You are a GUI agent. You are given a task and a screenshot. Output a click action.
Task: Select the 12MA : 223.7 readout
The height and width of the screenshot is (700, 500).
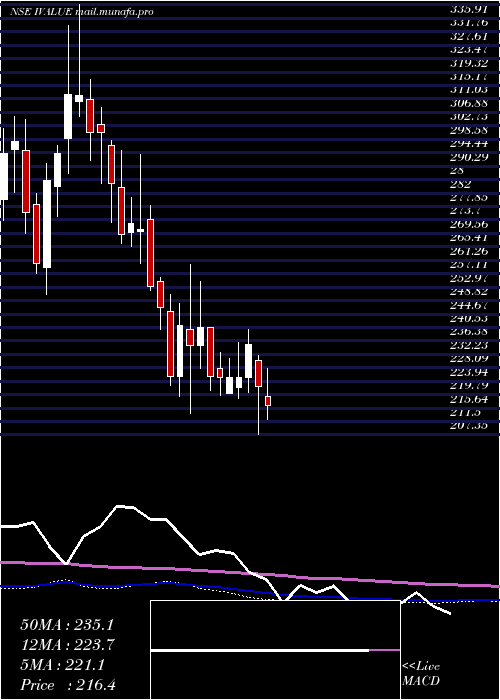pyautogui.click(x=67, y=645)
